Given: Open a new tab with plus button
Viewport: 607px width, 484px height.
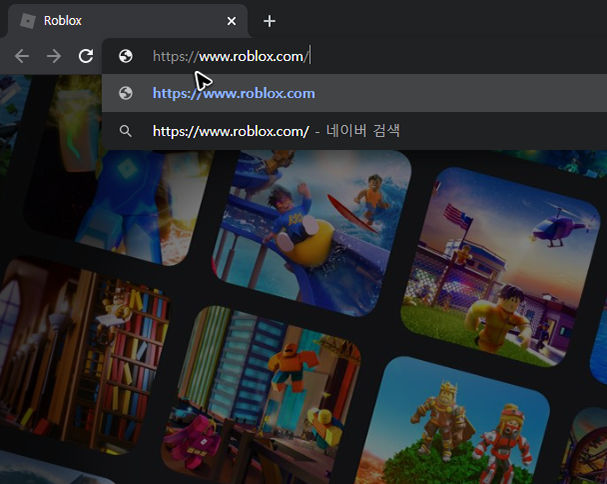Looking at the screenshot, I should (x=269, y=21).
